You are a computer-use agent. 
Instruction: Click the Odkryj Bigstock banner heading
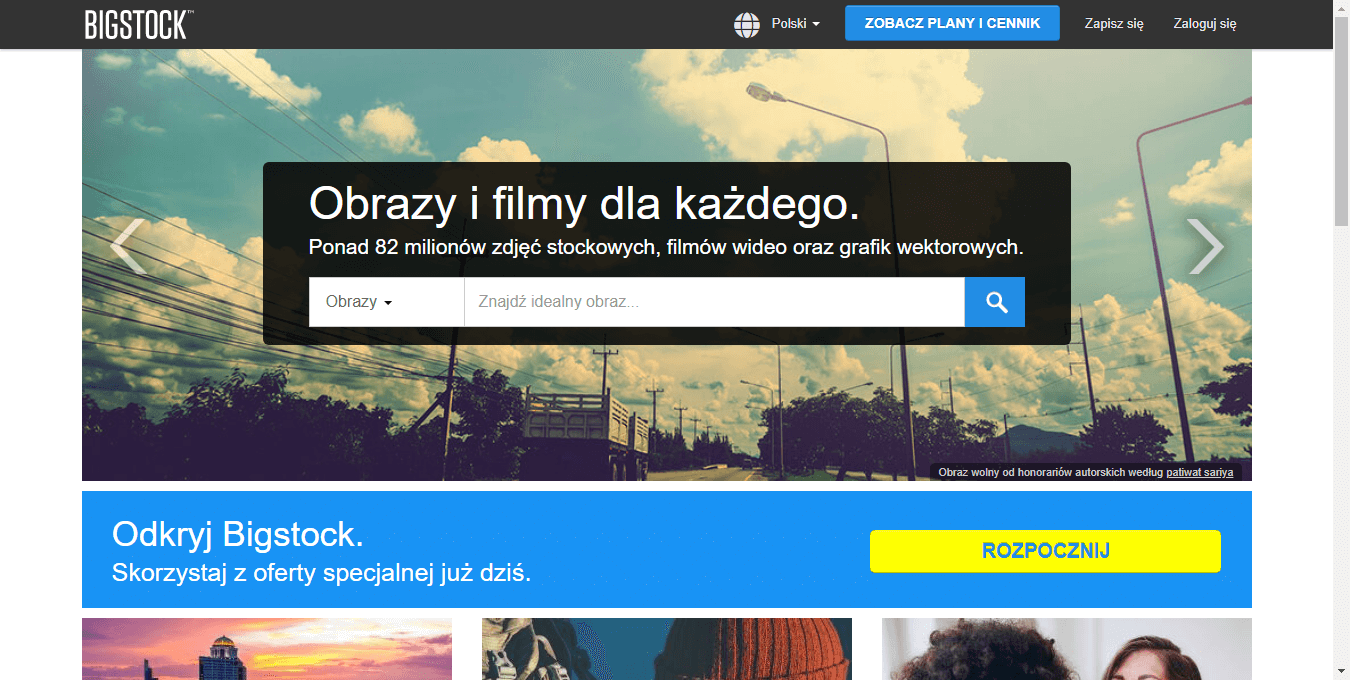[238, 535]
